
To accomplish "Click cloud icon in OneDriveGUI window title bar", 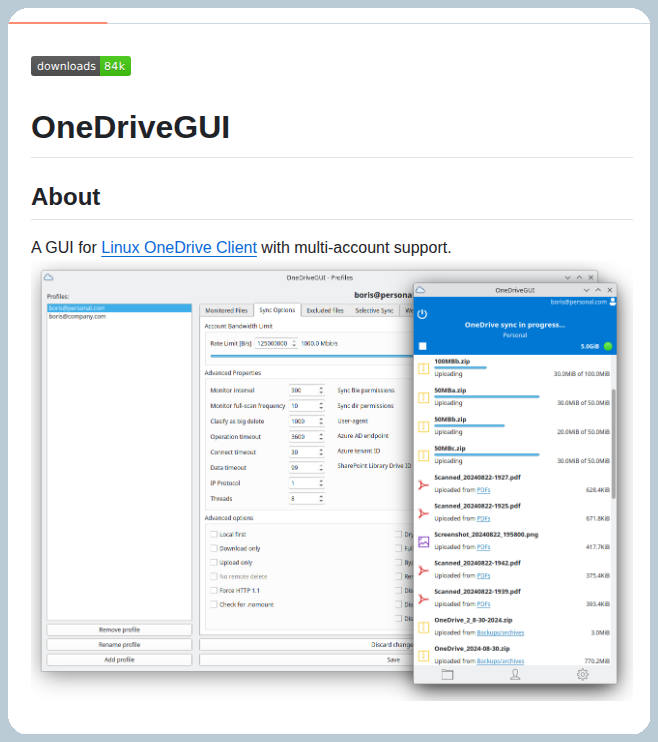I will pos(420,290).
